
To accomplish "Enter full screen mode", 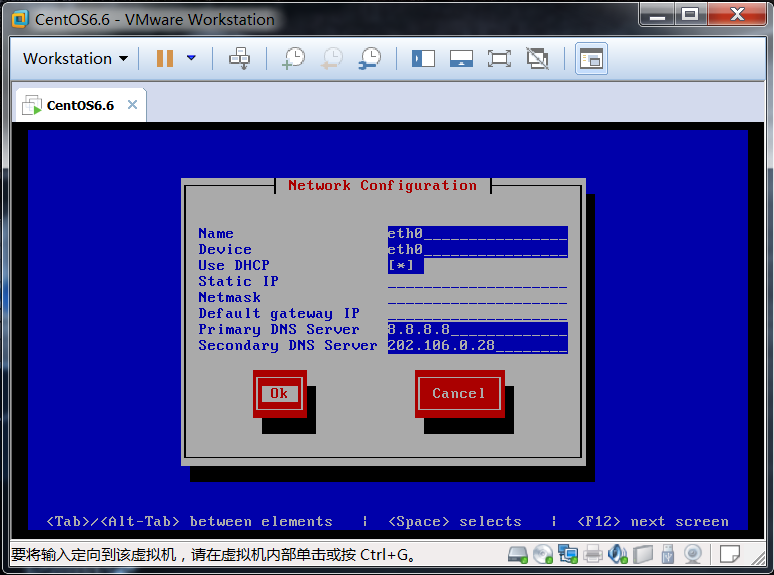I will point(500,59).
